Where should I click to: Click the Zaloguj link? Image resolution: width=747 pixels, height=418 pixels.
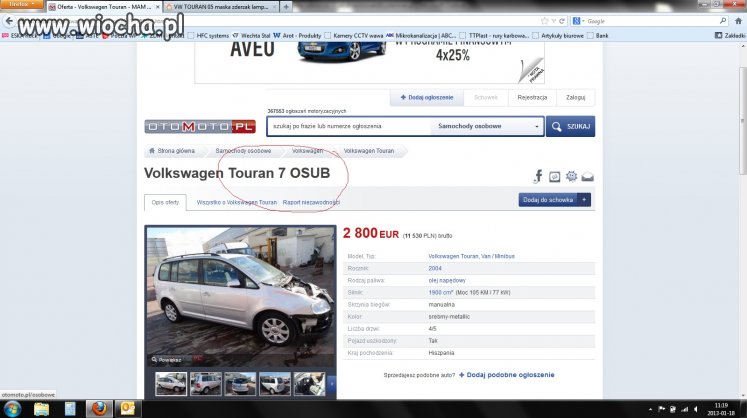pyautogui.click(x=575, y=97)
